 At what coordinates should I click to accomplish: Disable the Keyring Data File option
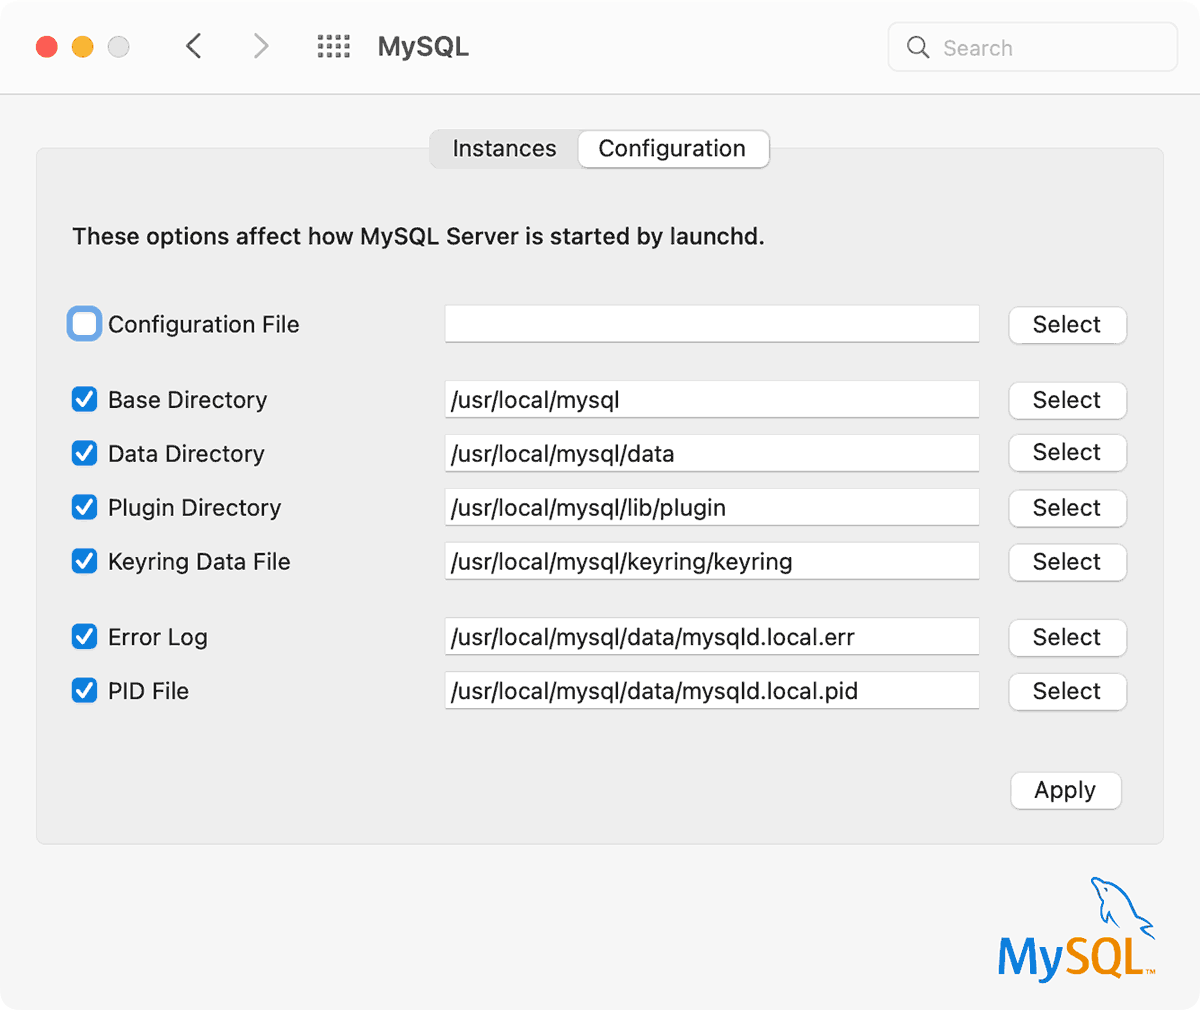point(84,561)
